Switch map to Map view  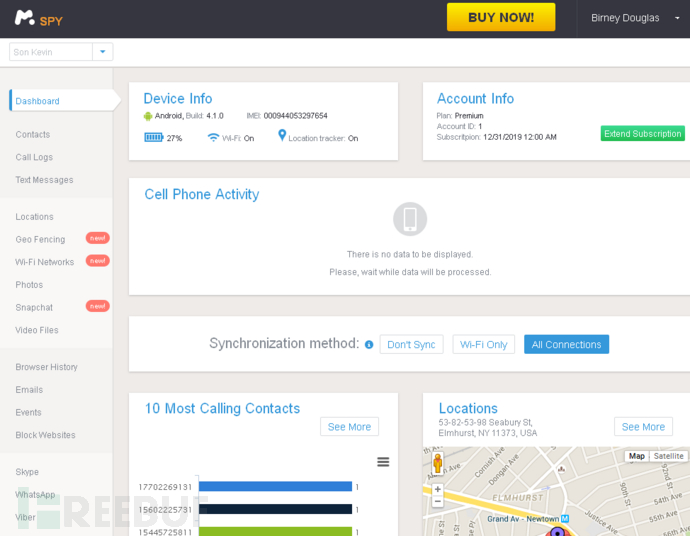[x=637, y=456]
